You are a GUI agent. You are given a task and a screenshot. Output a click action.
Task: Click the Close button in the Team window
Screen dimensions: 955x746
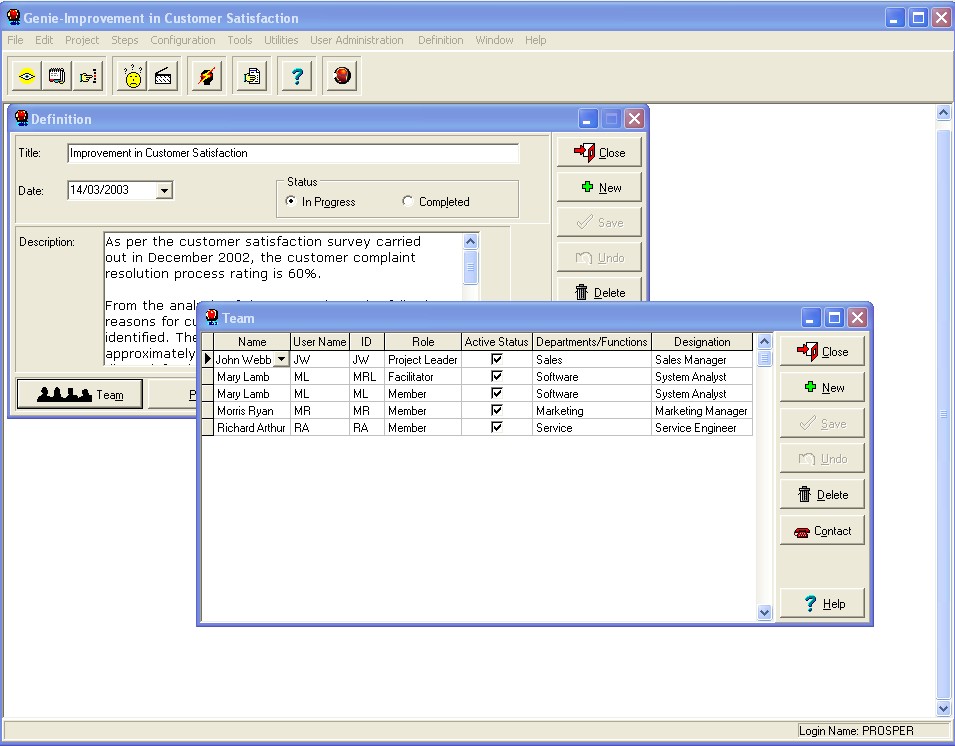pyautogui.click(x=822, y=351)
